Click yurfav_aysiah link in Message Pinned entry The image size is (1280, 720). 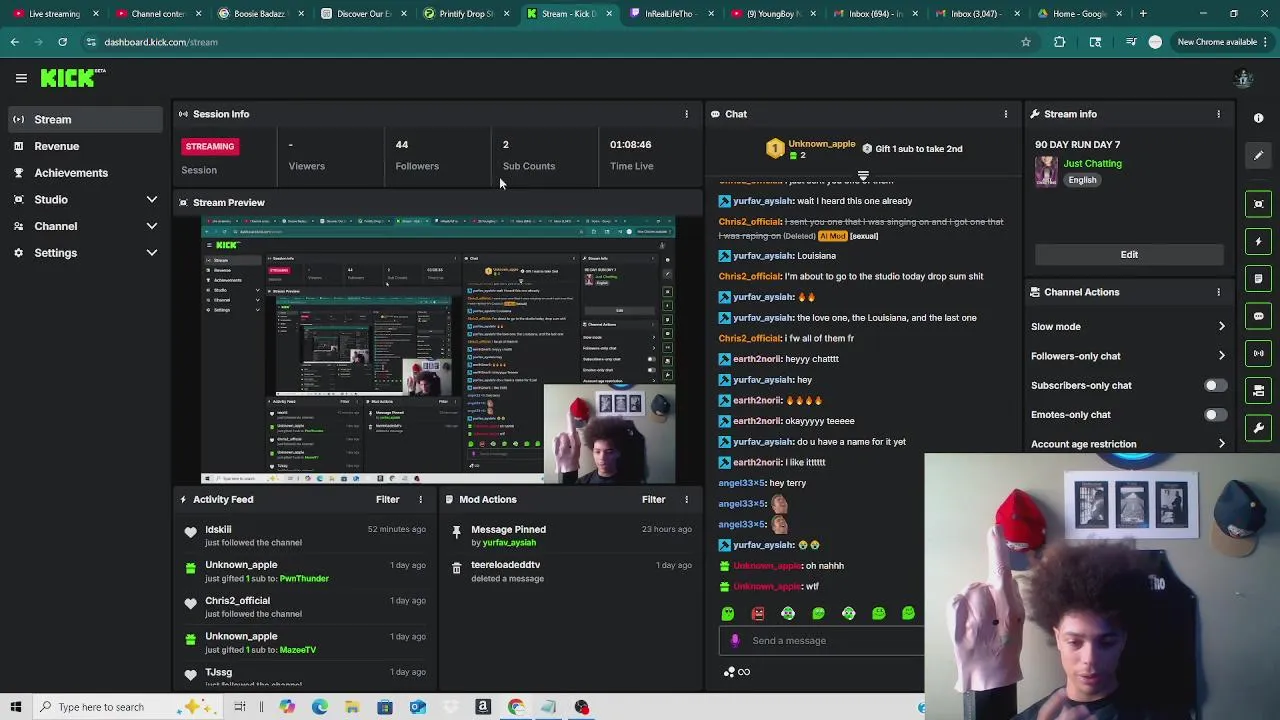509,543
